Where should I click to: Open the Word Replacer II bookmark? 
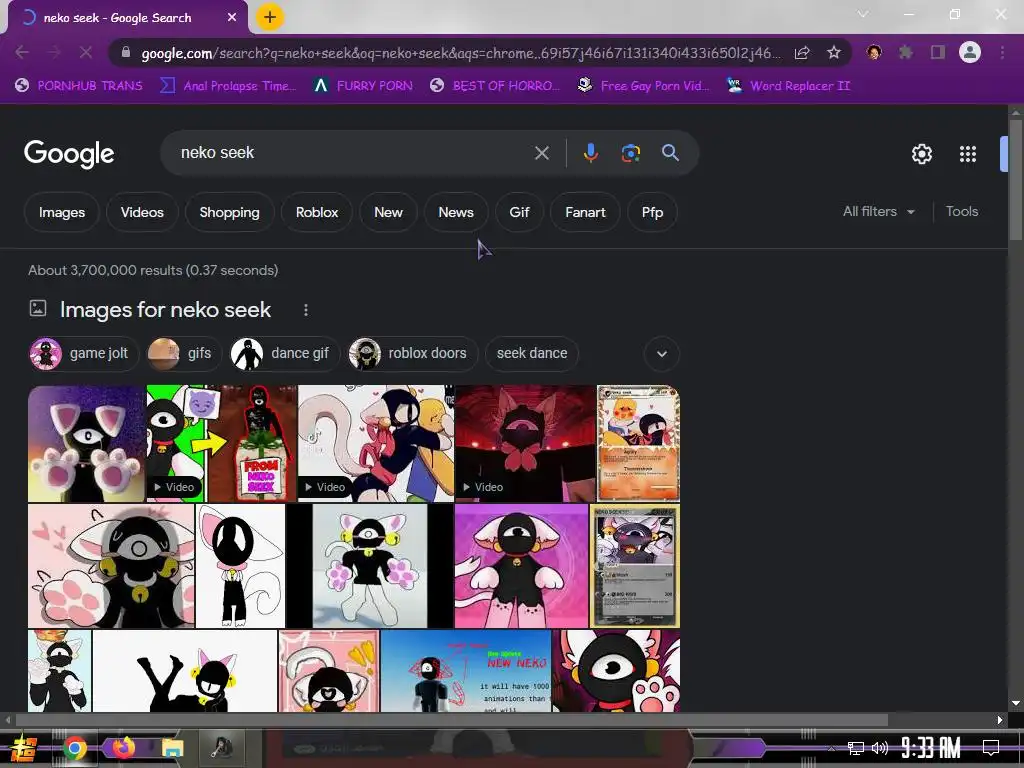click(788, 86)
